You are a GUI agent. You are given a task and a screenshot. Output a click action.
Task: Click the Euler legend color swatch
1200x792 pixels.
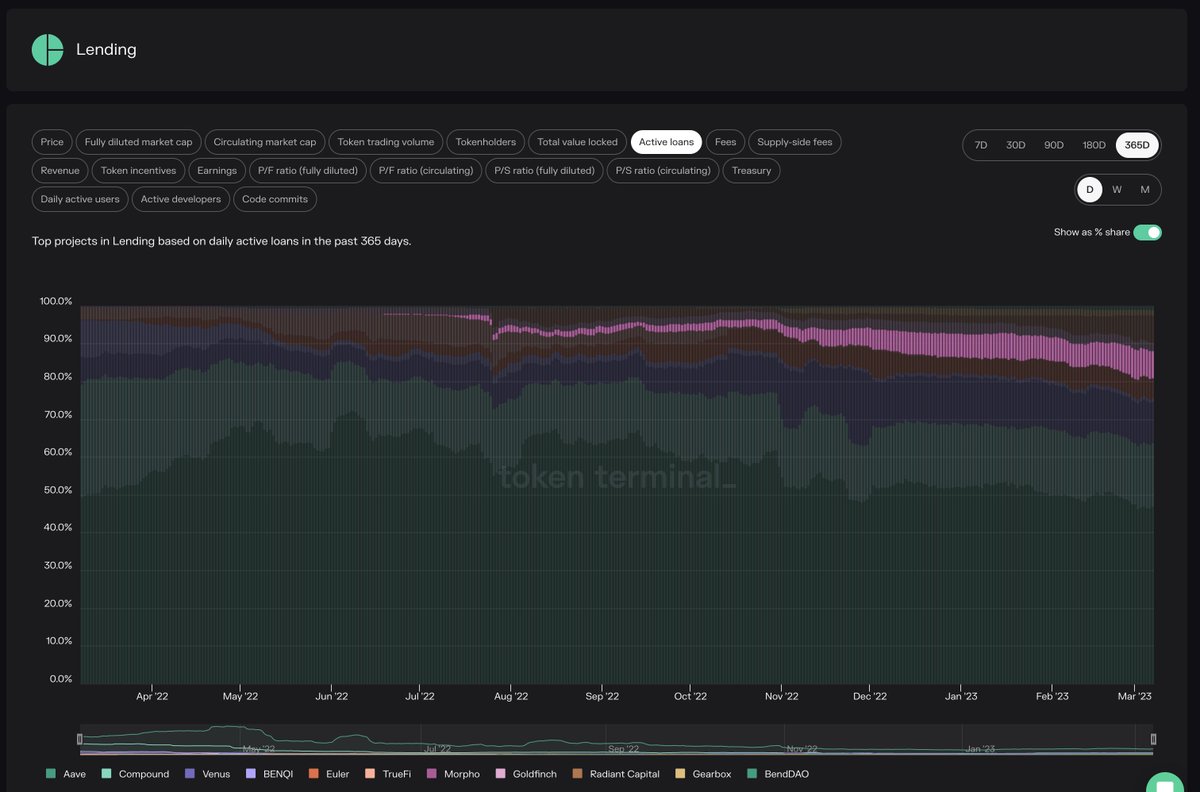coord(313,773)
